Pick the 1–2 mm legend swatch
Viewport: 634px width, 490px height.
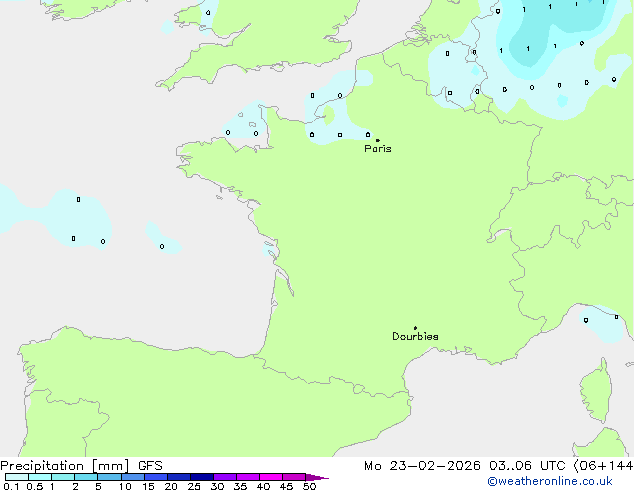[63, 477]
